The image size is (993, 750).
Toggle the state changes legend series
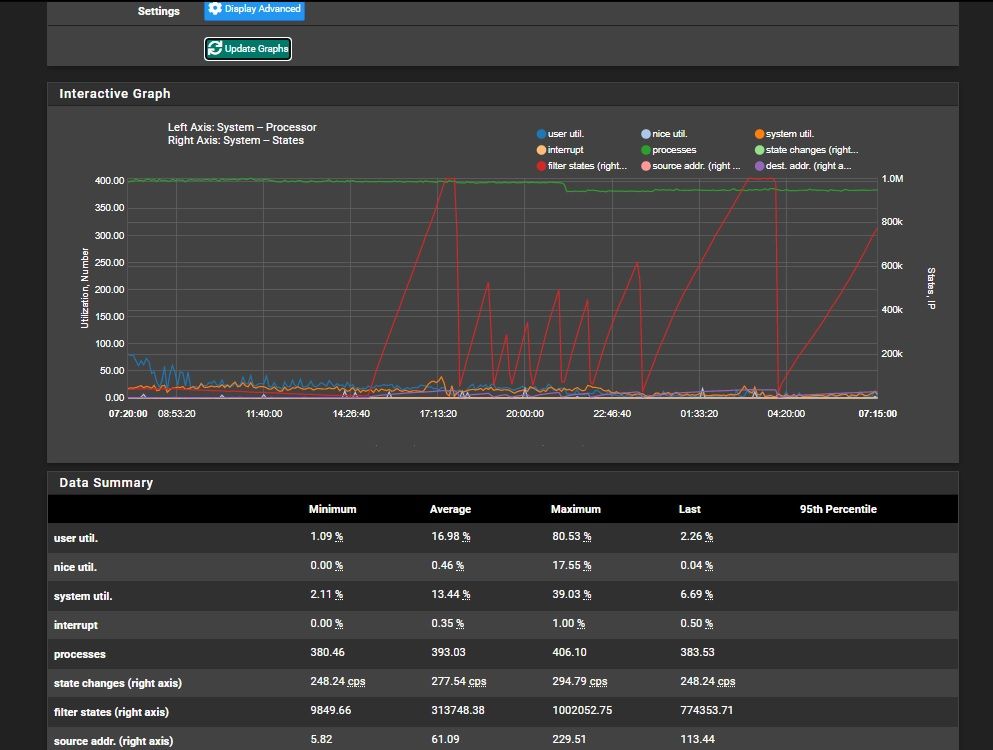coord(806,149)
